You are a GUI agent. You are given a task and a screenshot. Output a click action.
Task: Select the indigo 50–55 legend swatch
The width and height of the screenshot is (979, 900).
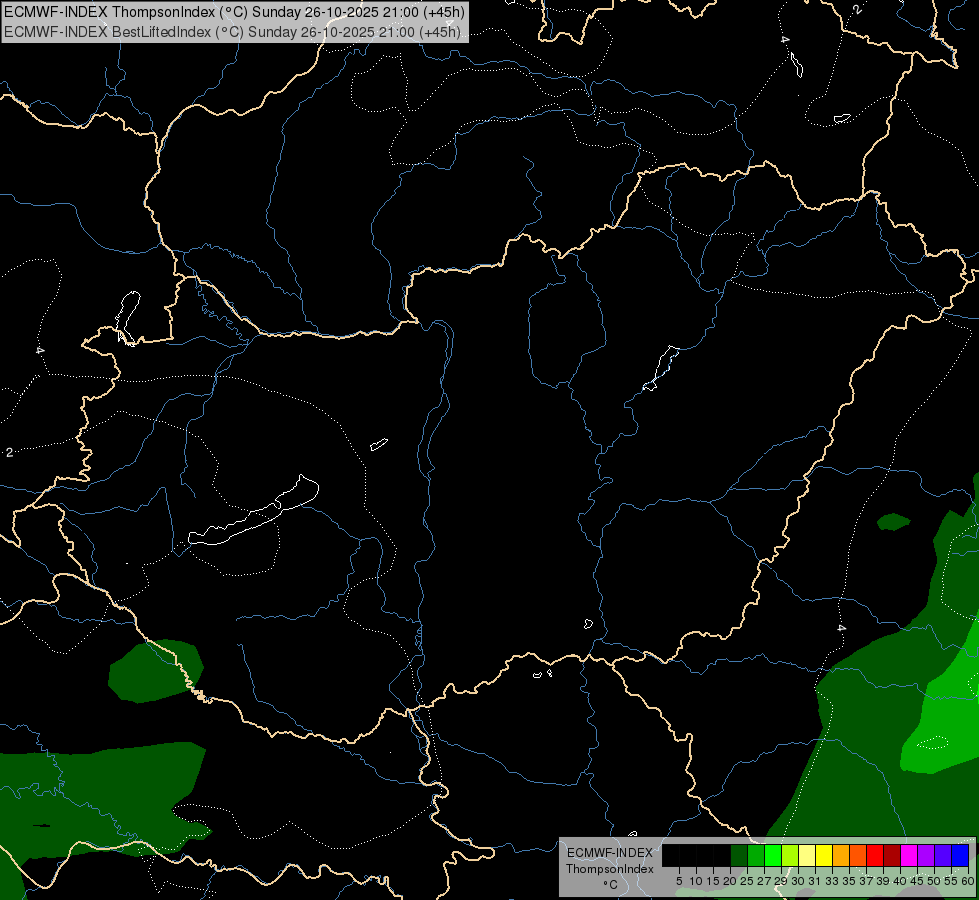(943, 855)
